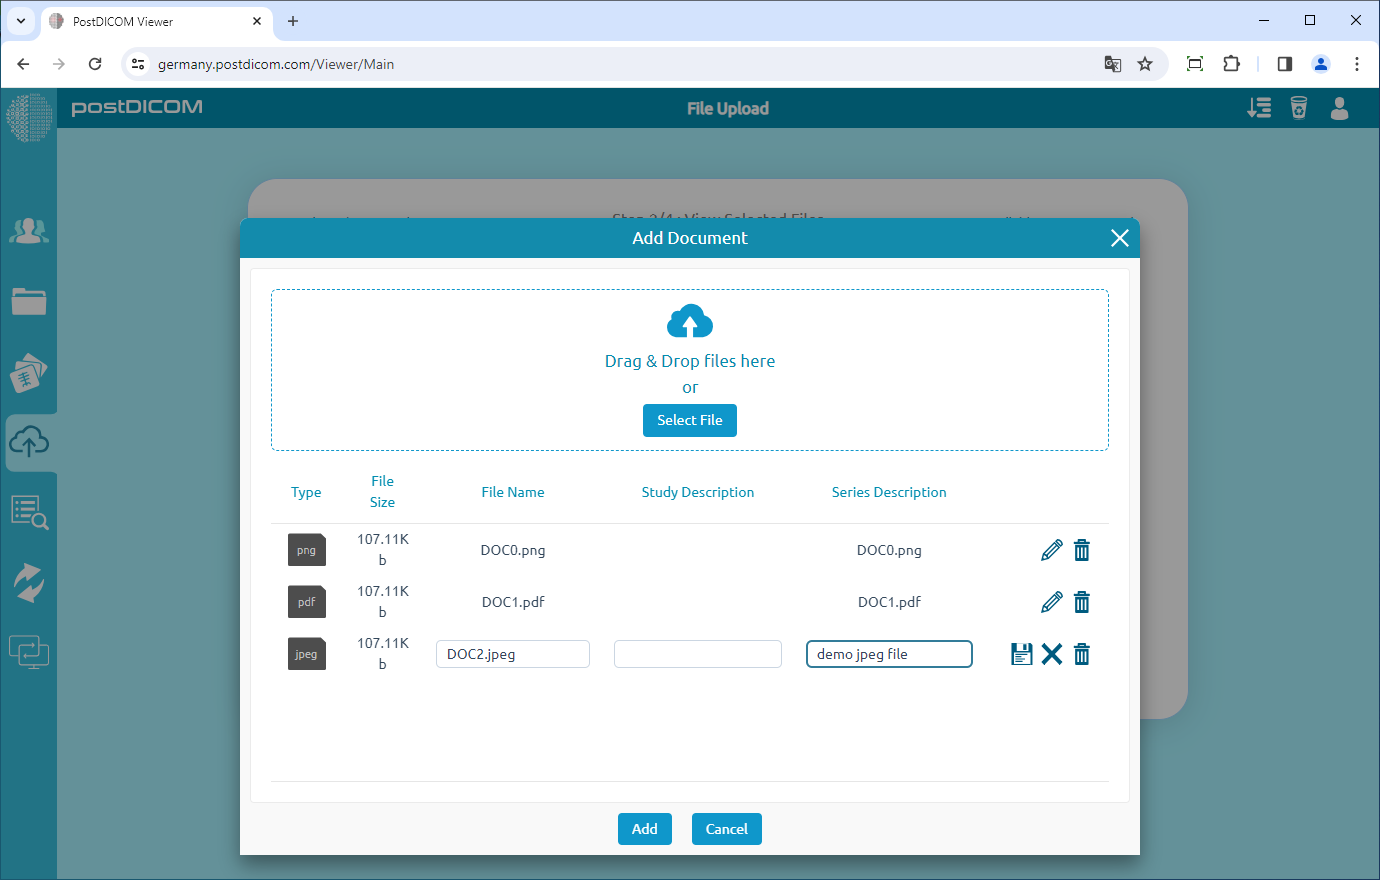Select the cloud Upload icon in sidebar
1380x880 pixels.
pyautogui.click(x=29, y=442)
